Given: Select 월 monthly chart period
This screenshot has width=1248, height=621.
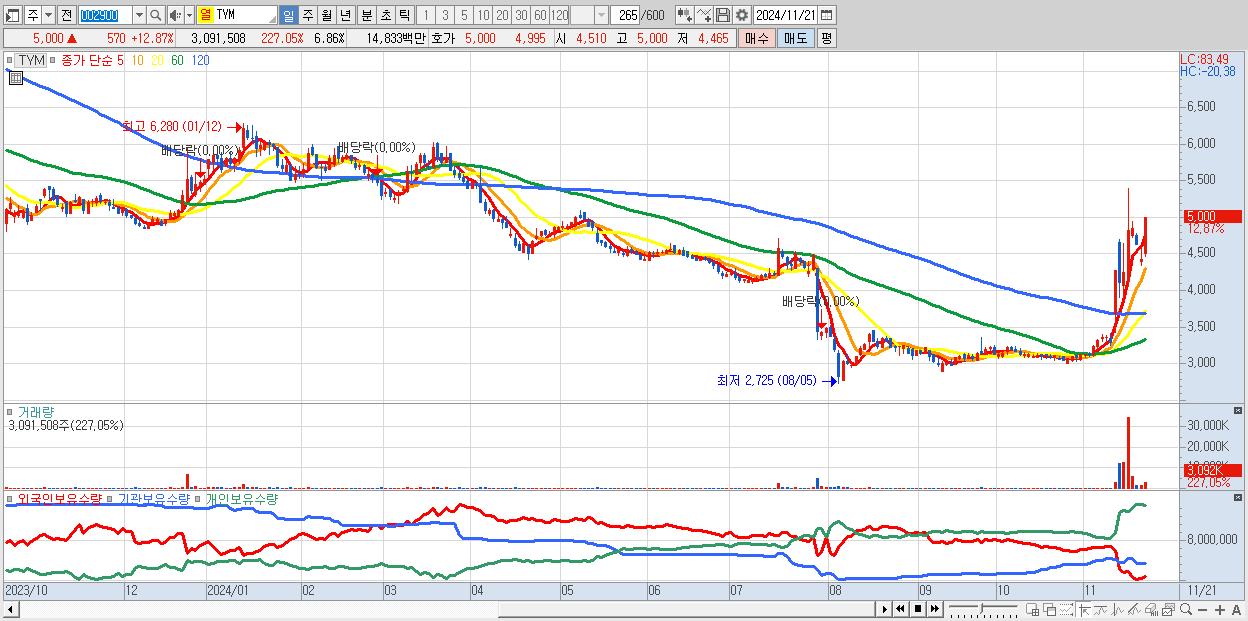Looking at the screenshot, I should [x=326, y=15].
